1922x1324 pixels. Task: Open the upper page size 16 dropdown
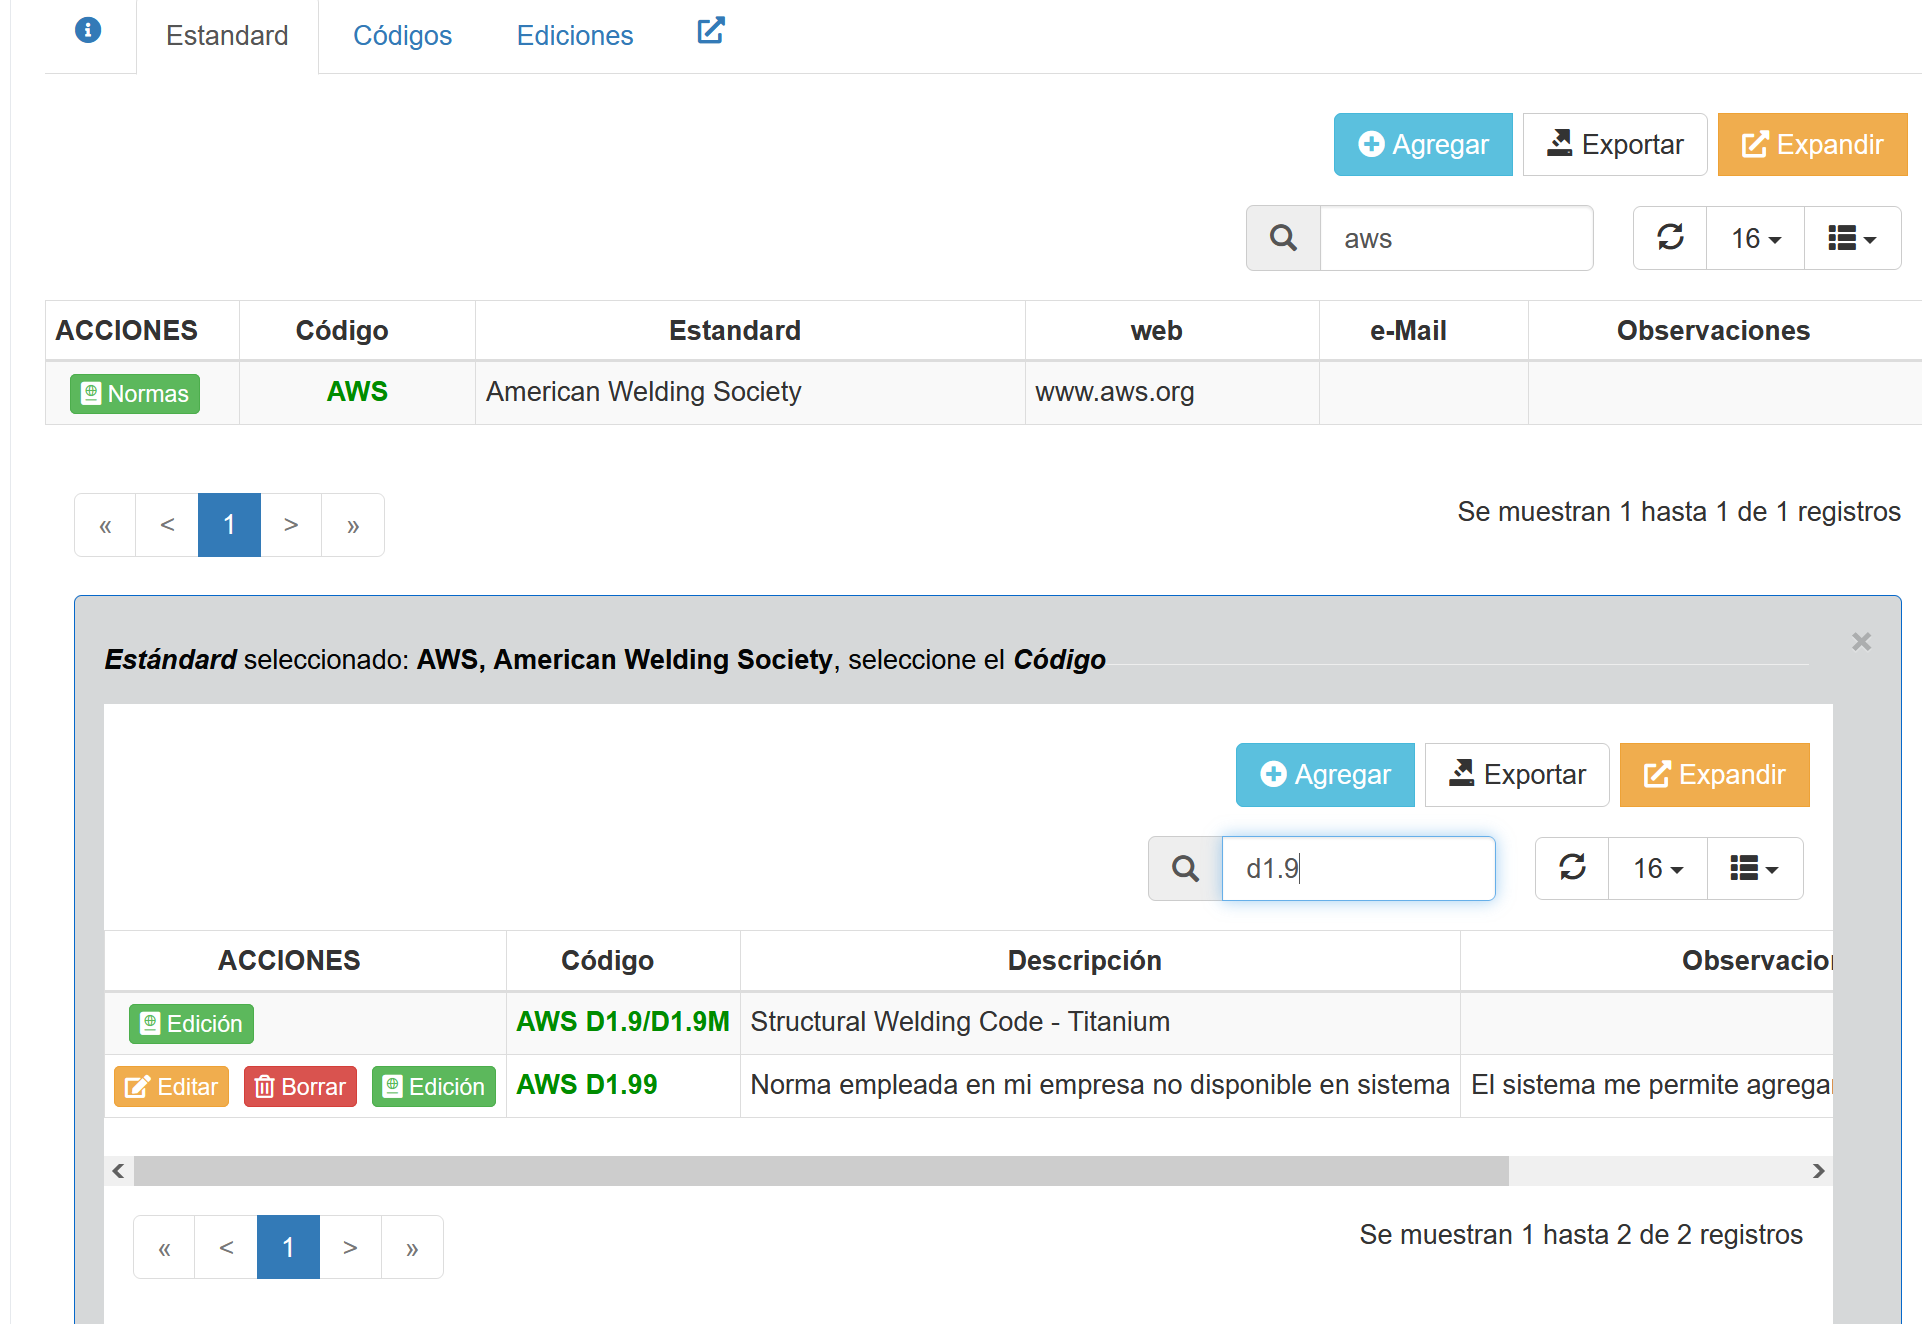pos(1755,238)
